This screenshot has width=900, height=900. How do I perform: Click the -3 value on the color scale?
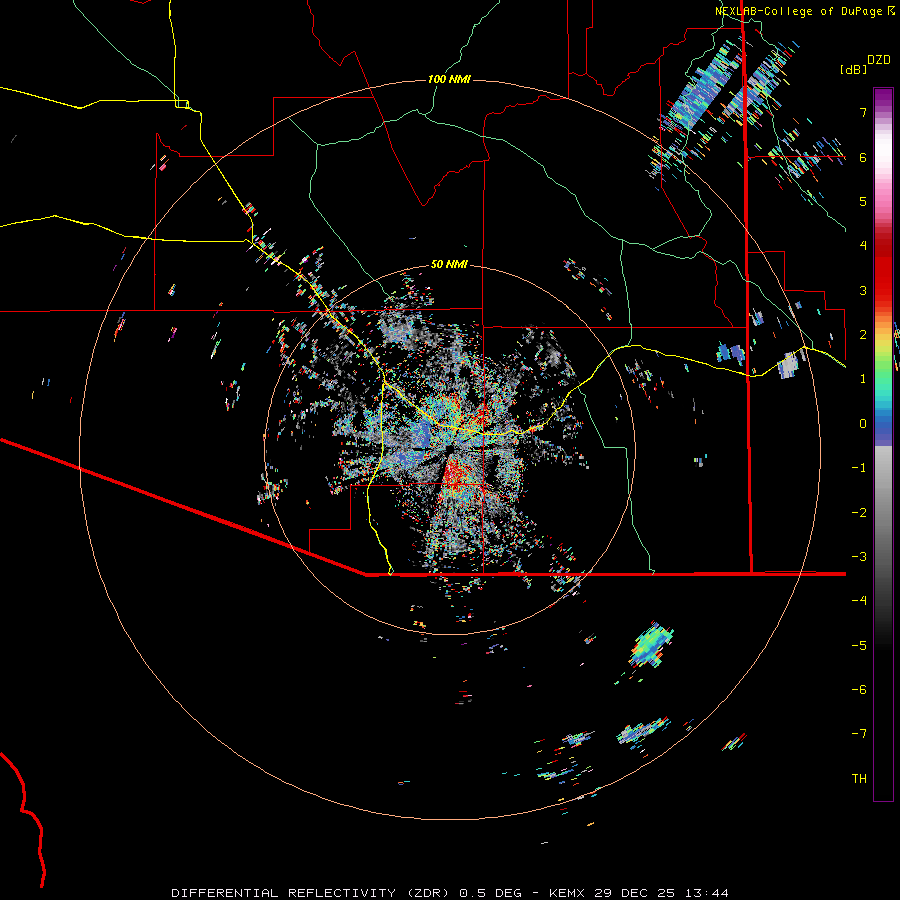[x=859, y=557]
